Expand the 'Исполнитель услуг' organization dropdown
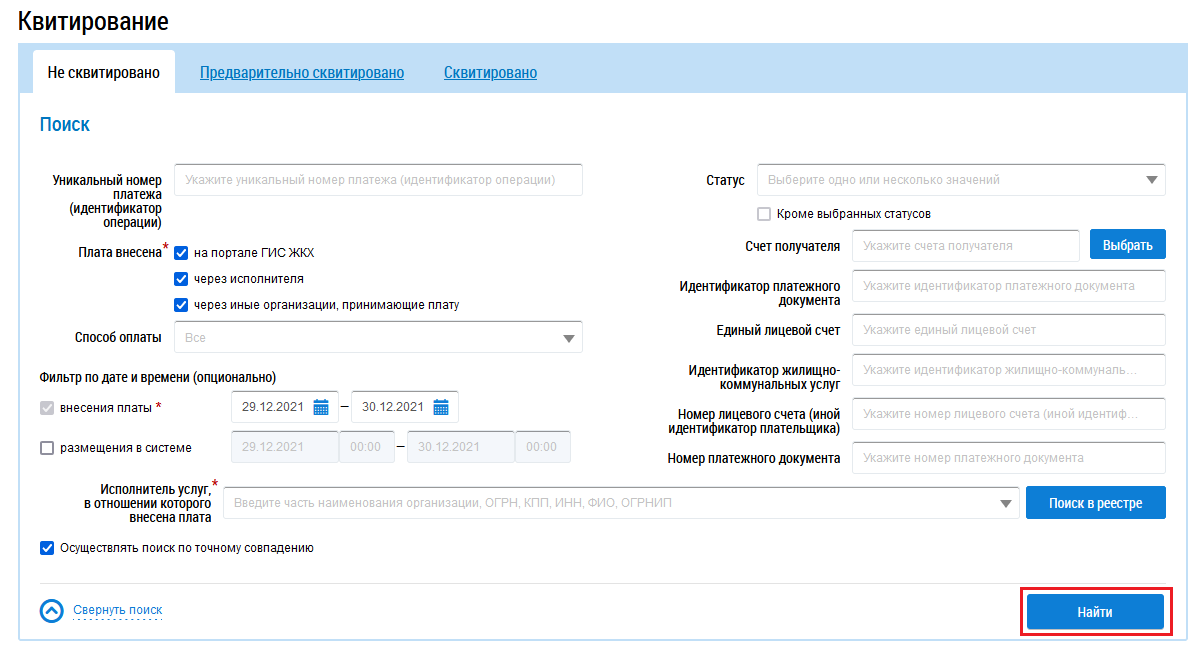1196x654 pixels. coord(1006,503)
